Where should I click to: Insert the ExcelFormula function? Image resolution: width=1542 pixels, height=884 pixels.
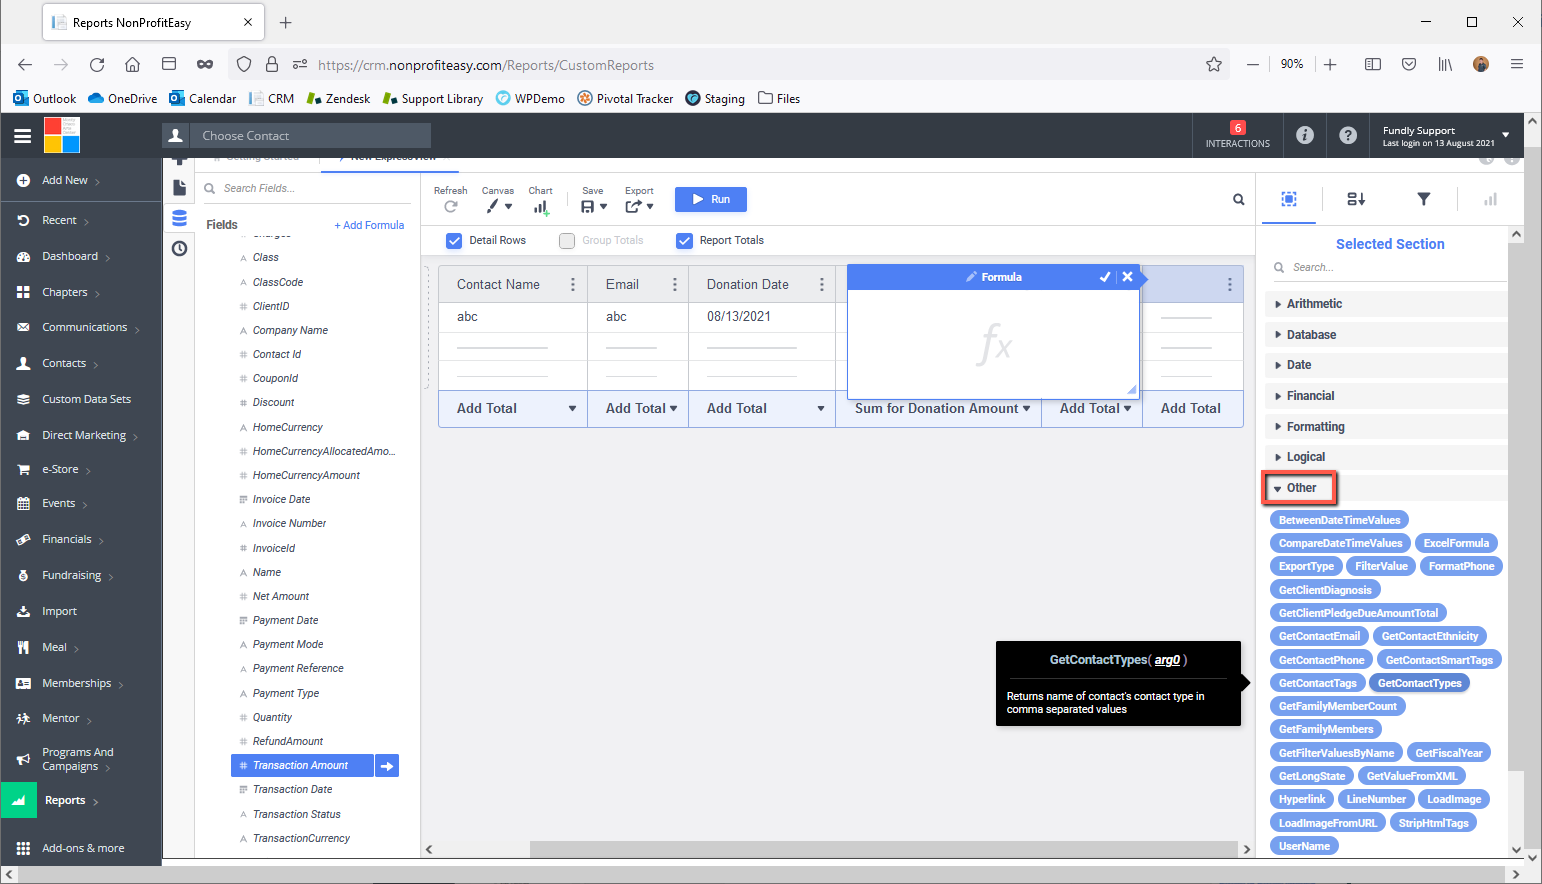tap(1456, 544)
